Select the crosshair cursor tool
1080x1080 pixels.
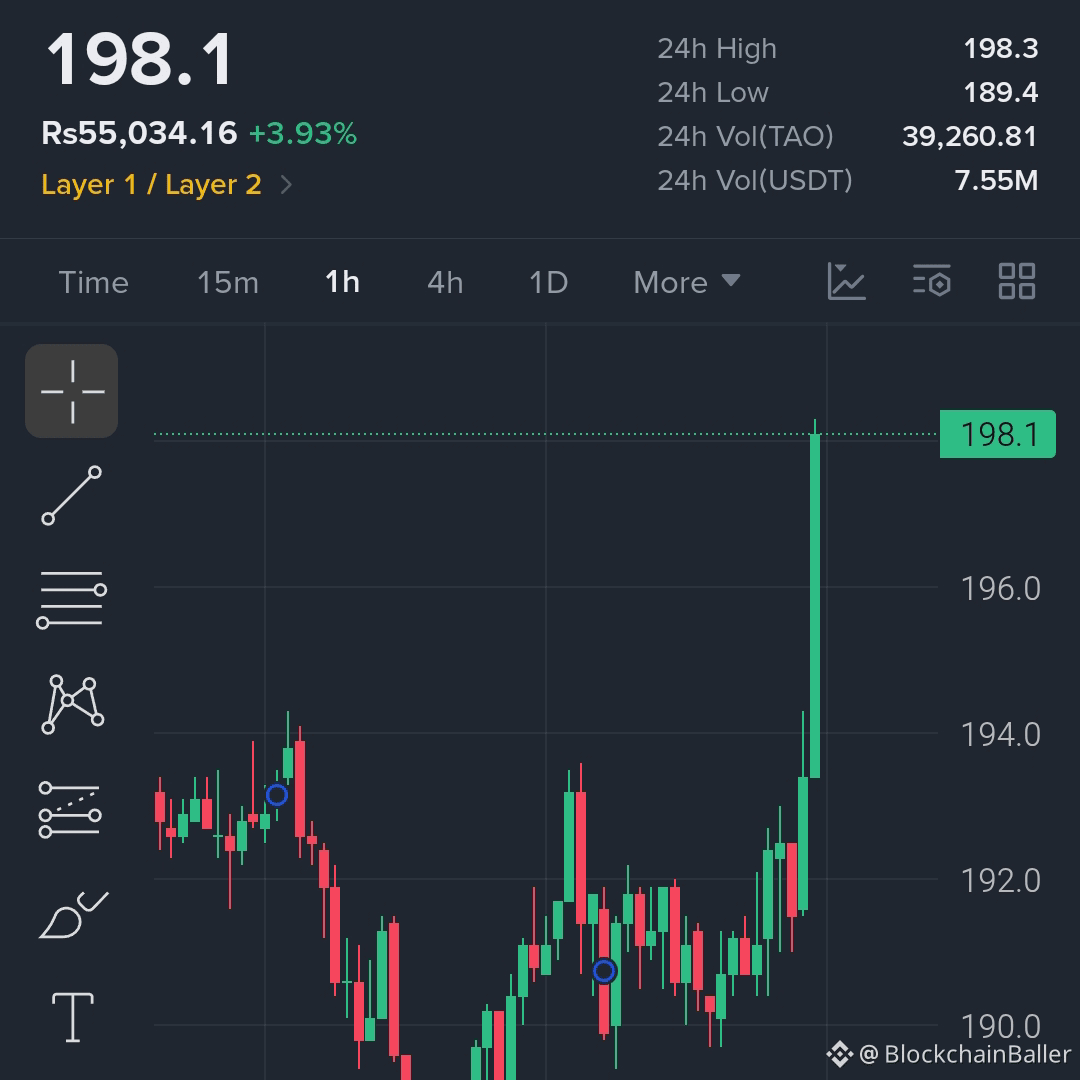pos(72,391)
